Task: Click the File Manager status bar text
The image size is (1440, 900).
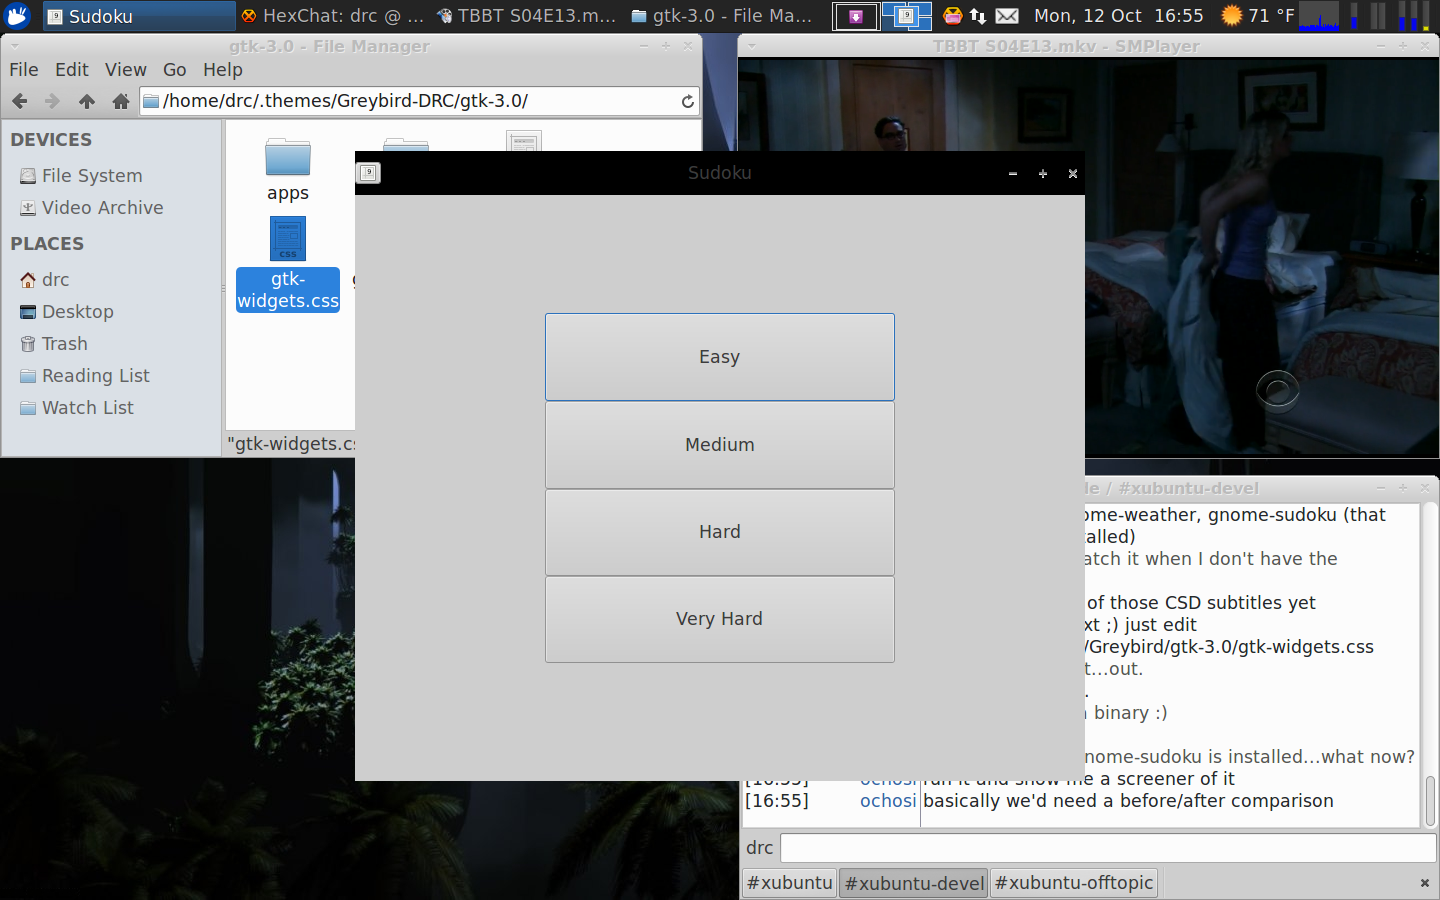Action: [x=291, y=444]
